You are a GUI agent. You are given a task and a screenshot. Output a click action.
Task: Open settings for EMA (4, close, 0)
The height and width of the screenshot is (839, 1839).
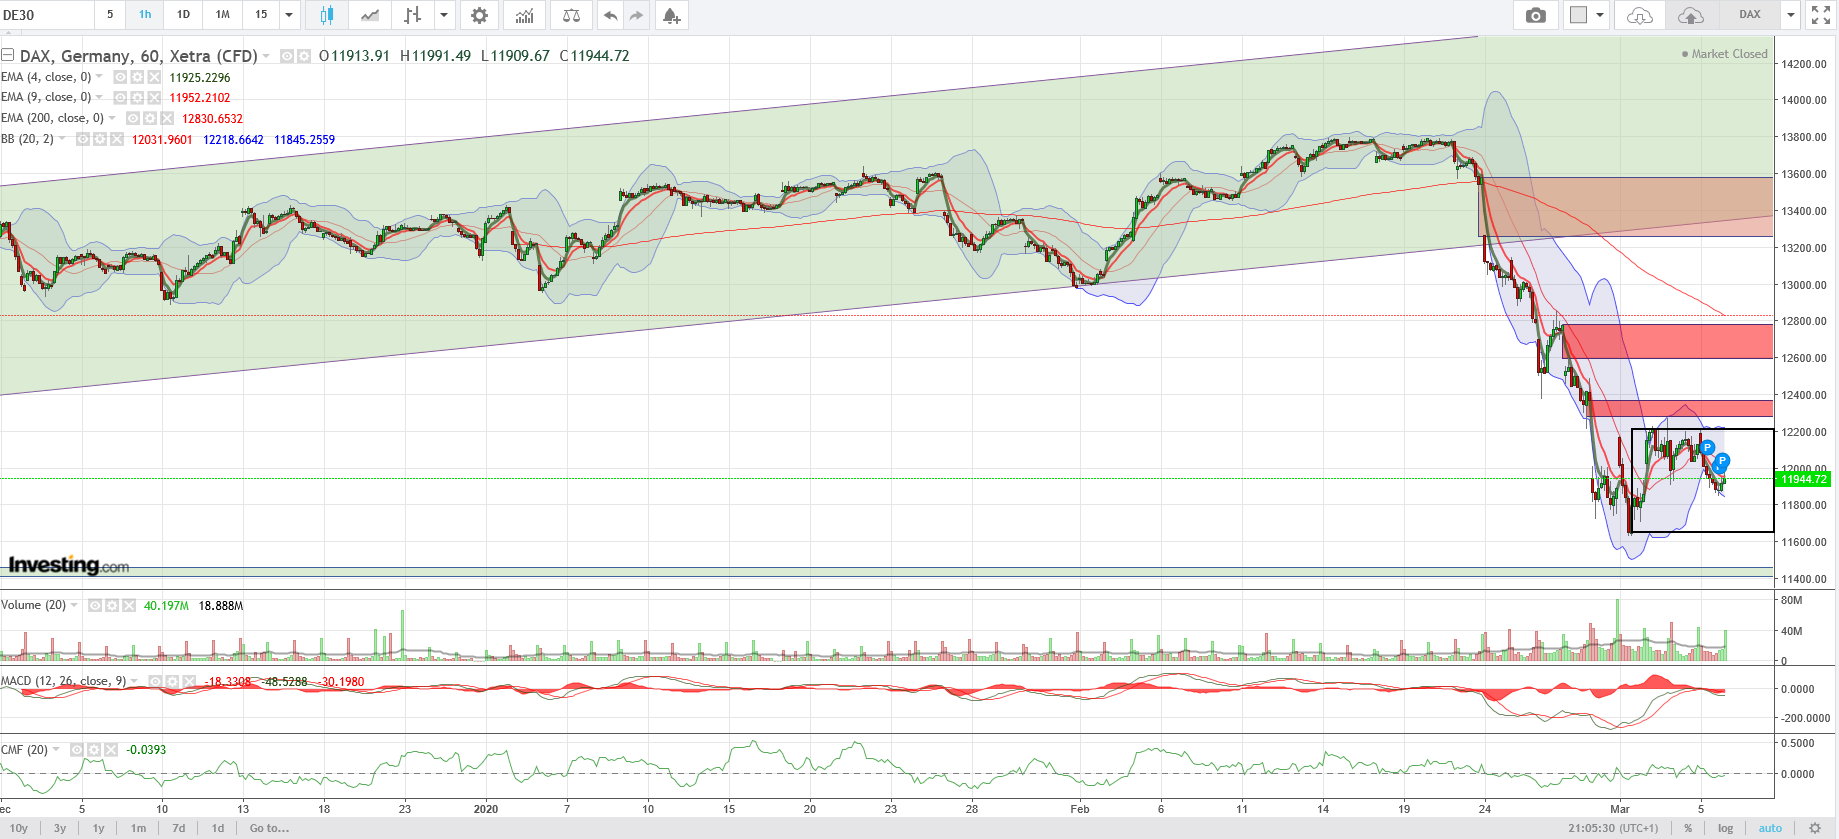[x=137, y=77]
